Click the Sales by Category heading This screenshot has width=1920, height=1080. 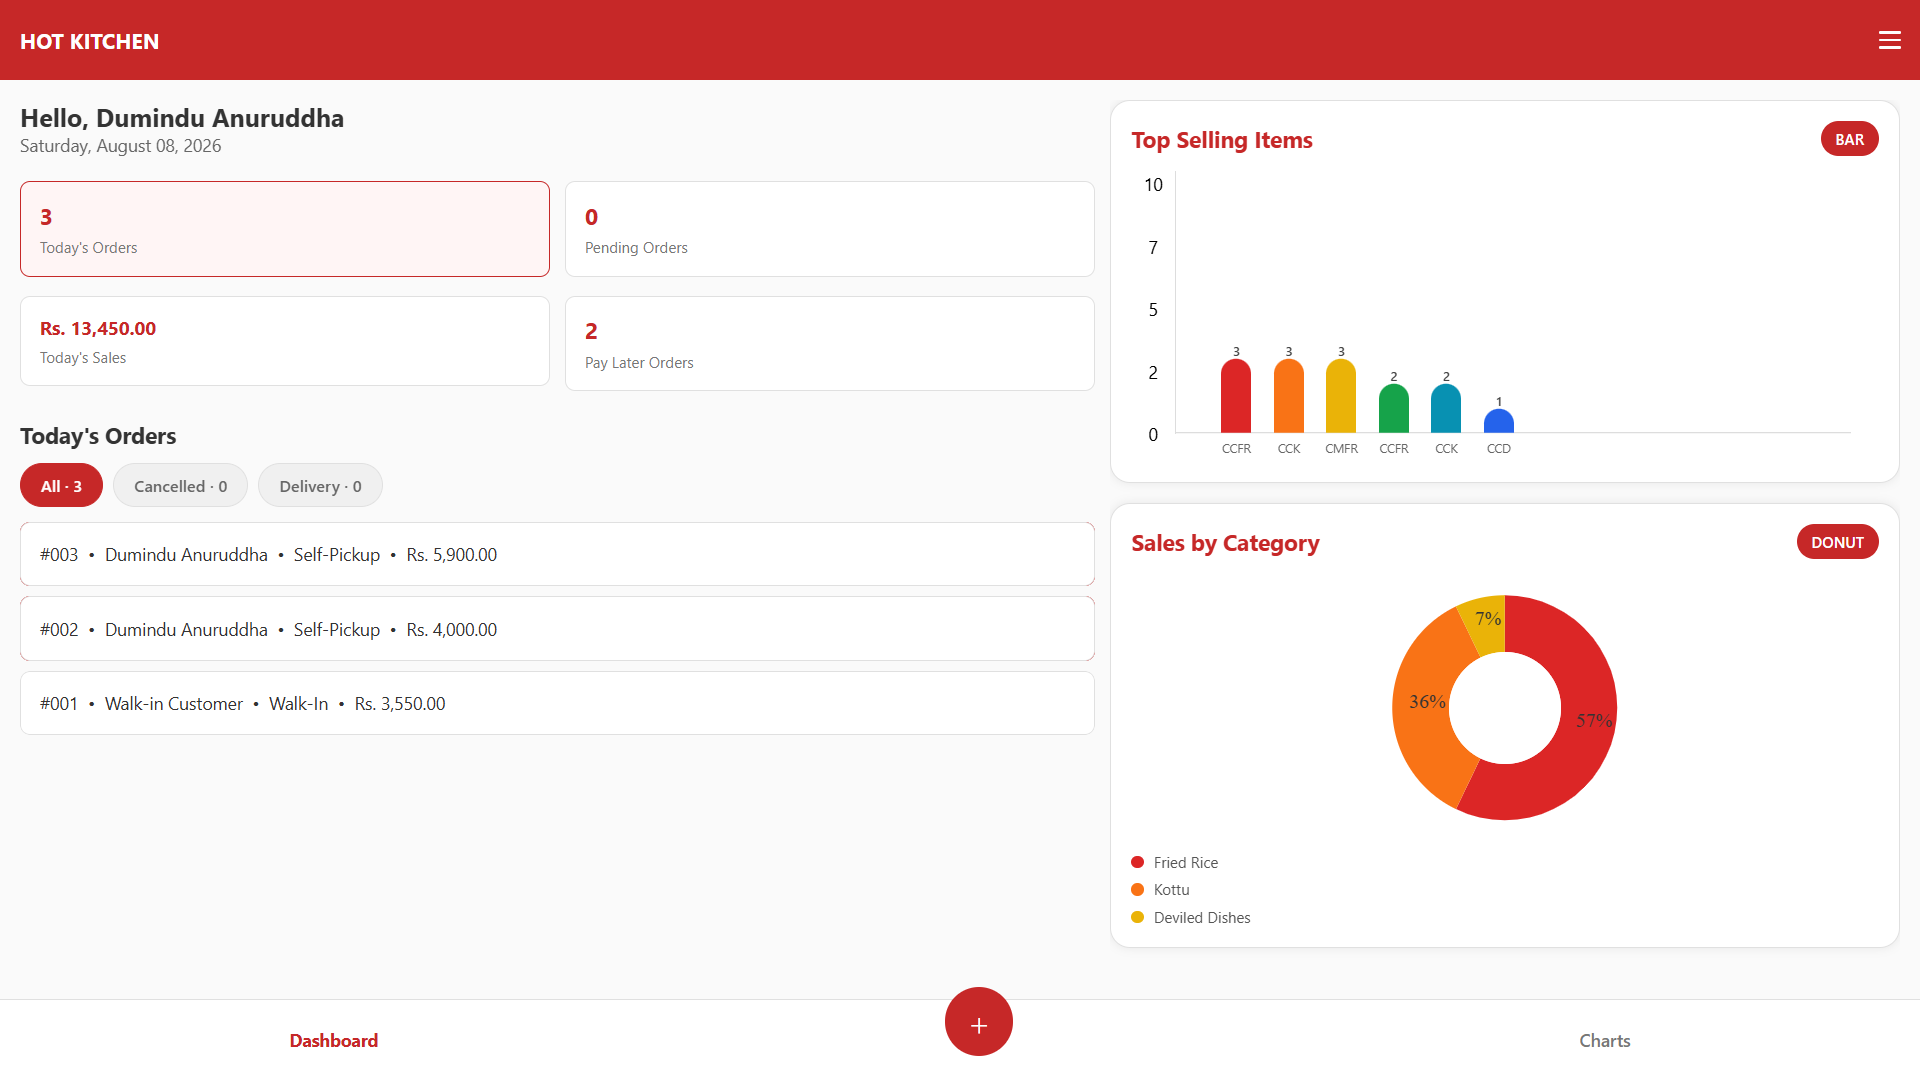(1225, 543)
